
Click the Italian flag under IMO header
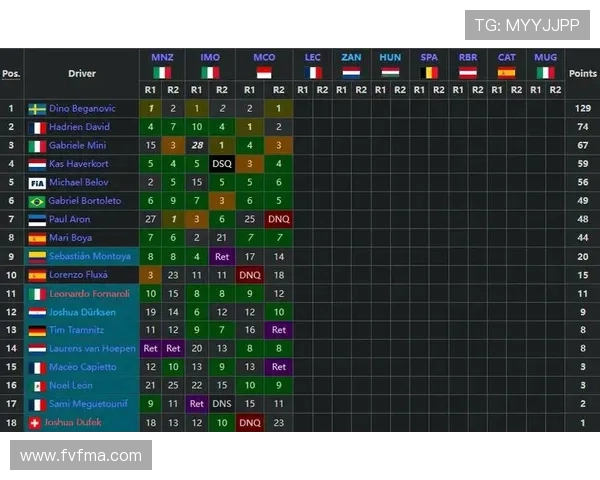point(210,72)
